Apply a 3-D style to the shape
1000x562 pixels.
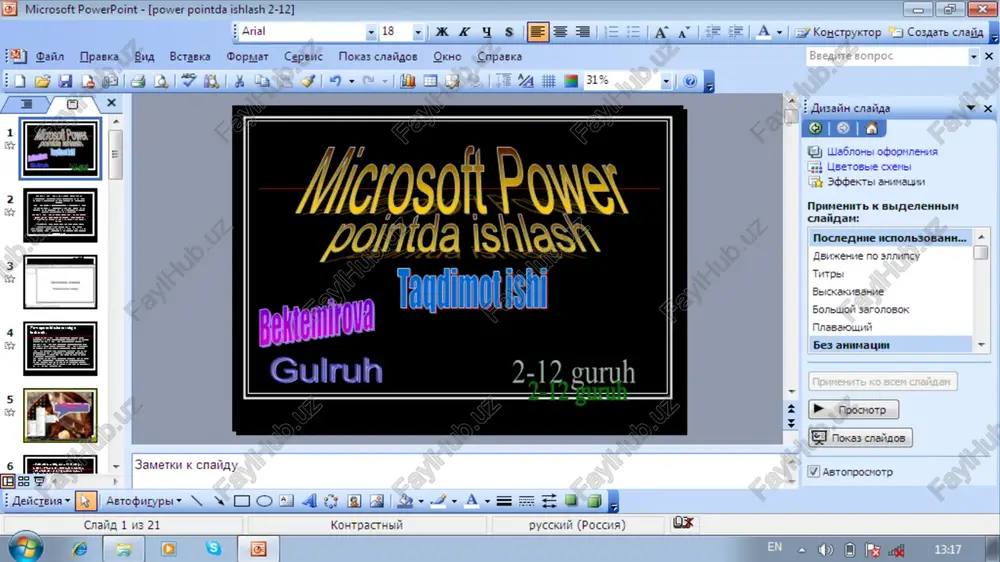coord(594,501)
